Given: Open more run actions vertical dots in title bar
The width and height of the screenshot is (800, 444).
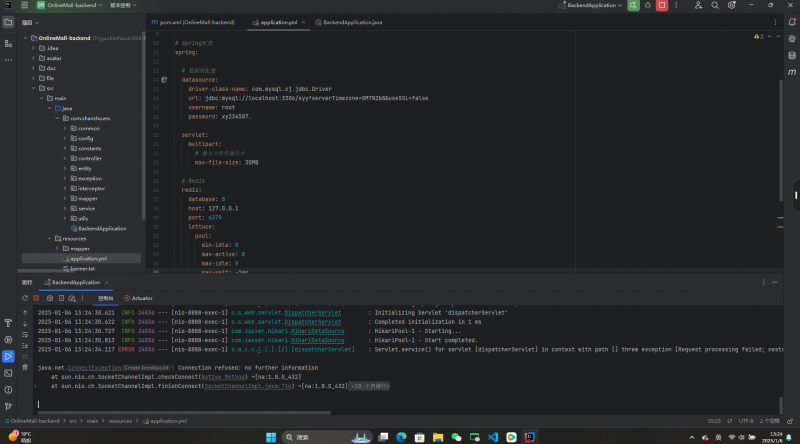Looking at the screenshot, I should pyautogui.click(x=677, y=5).
